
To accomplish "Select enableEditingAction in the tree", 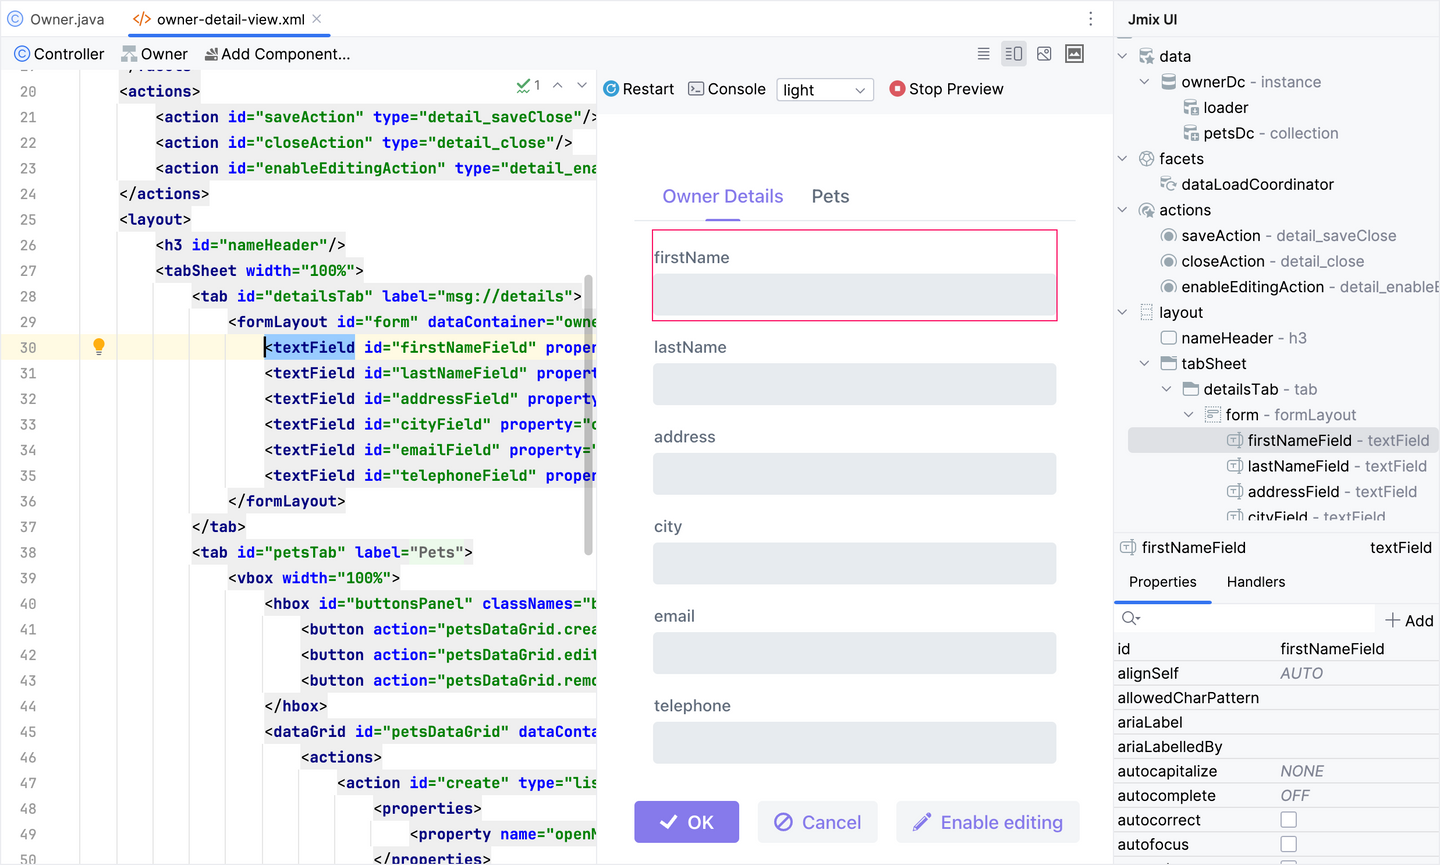I will point(1299,287).
